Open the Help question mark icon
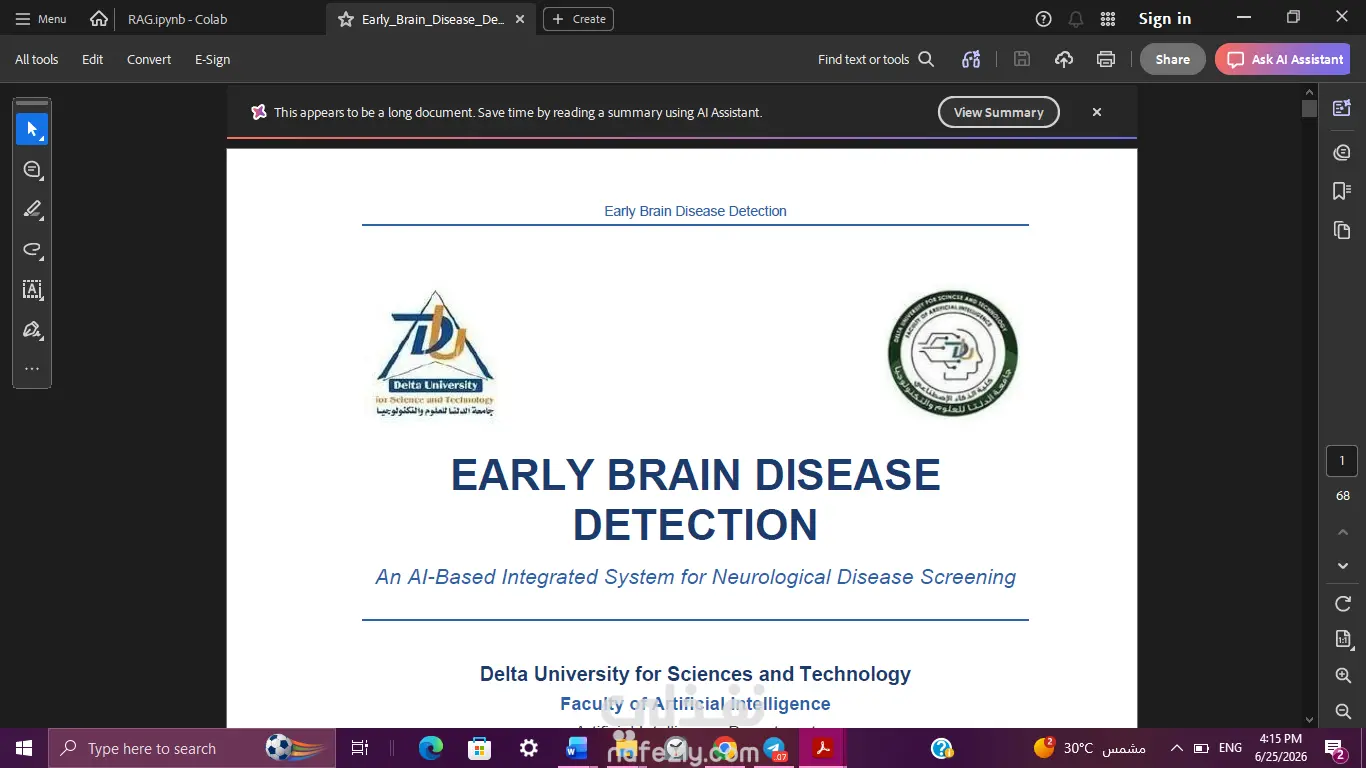Viewport: 1366px width, 768px height. point(1043,19)
